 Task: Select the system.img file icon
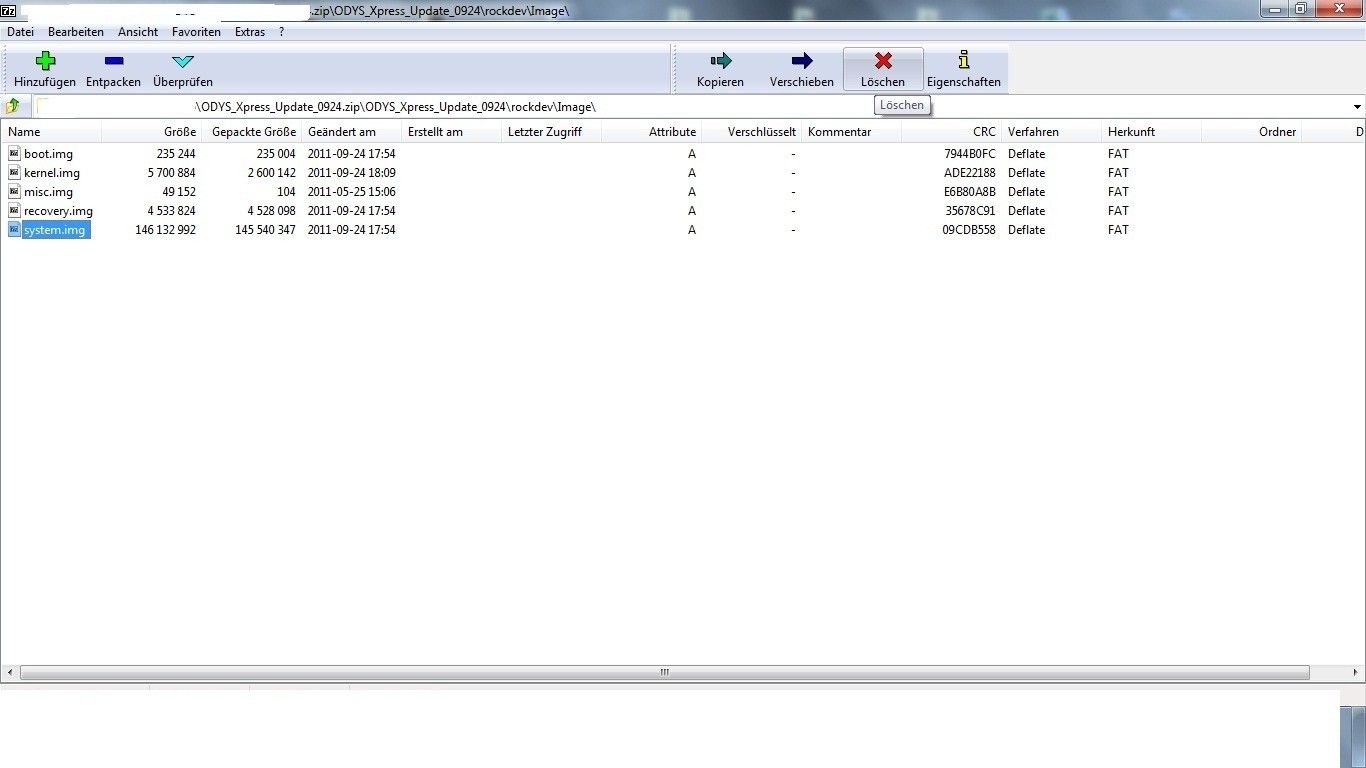(x=14, y=229)
